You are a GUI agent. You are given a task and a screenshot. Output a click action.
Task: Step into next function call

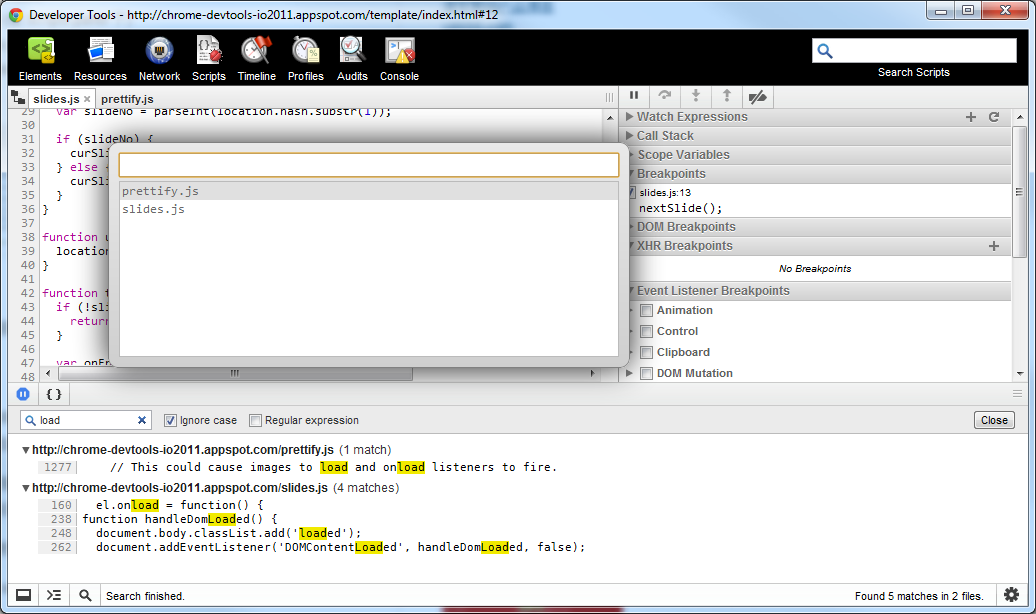click(x=696, y=96)
